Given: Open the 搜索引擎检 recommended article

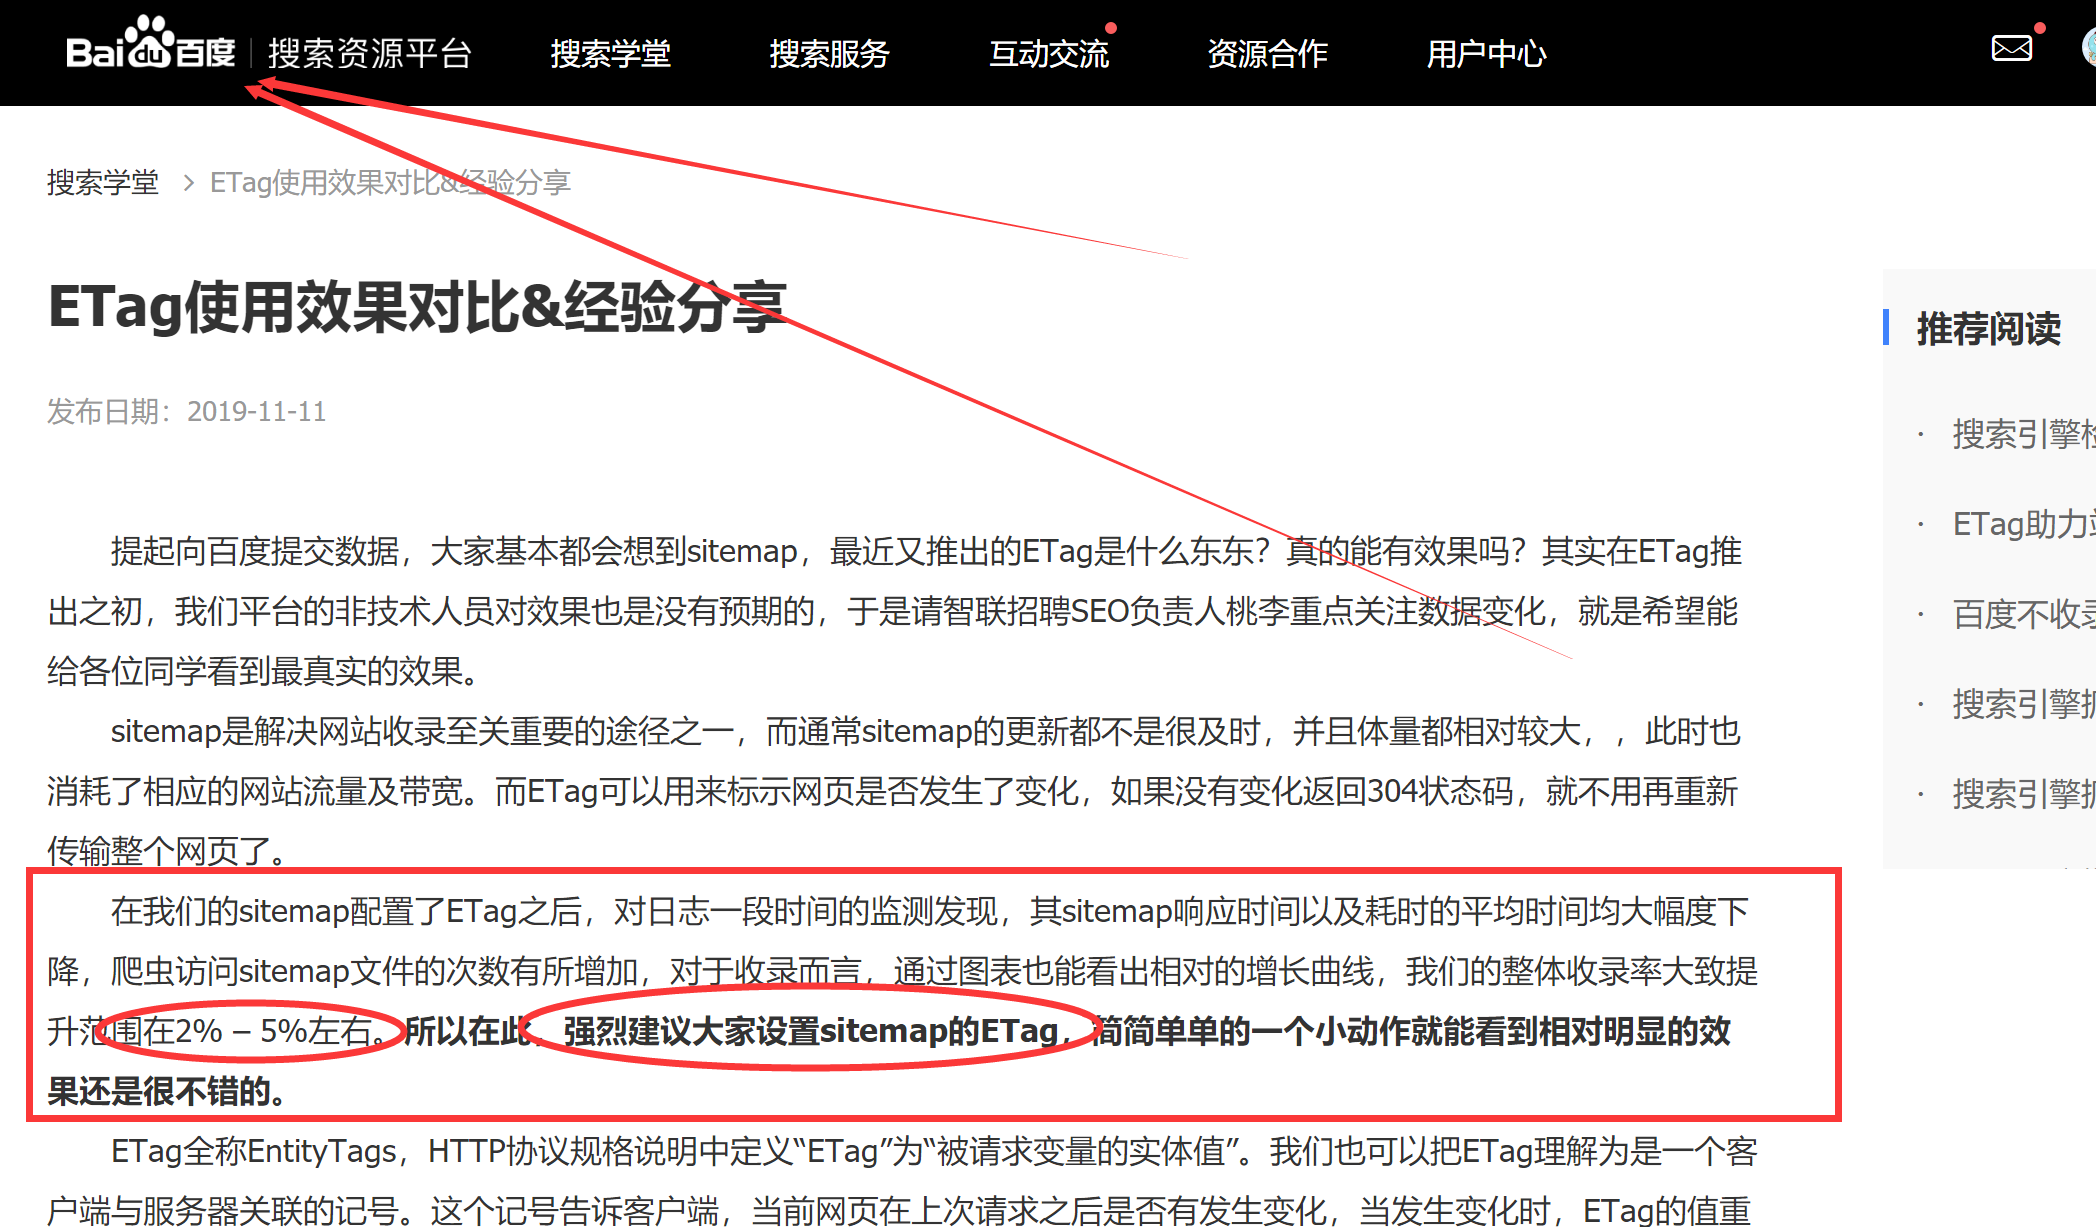Looking at the screenshot, I should 2020,435.
